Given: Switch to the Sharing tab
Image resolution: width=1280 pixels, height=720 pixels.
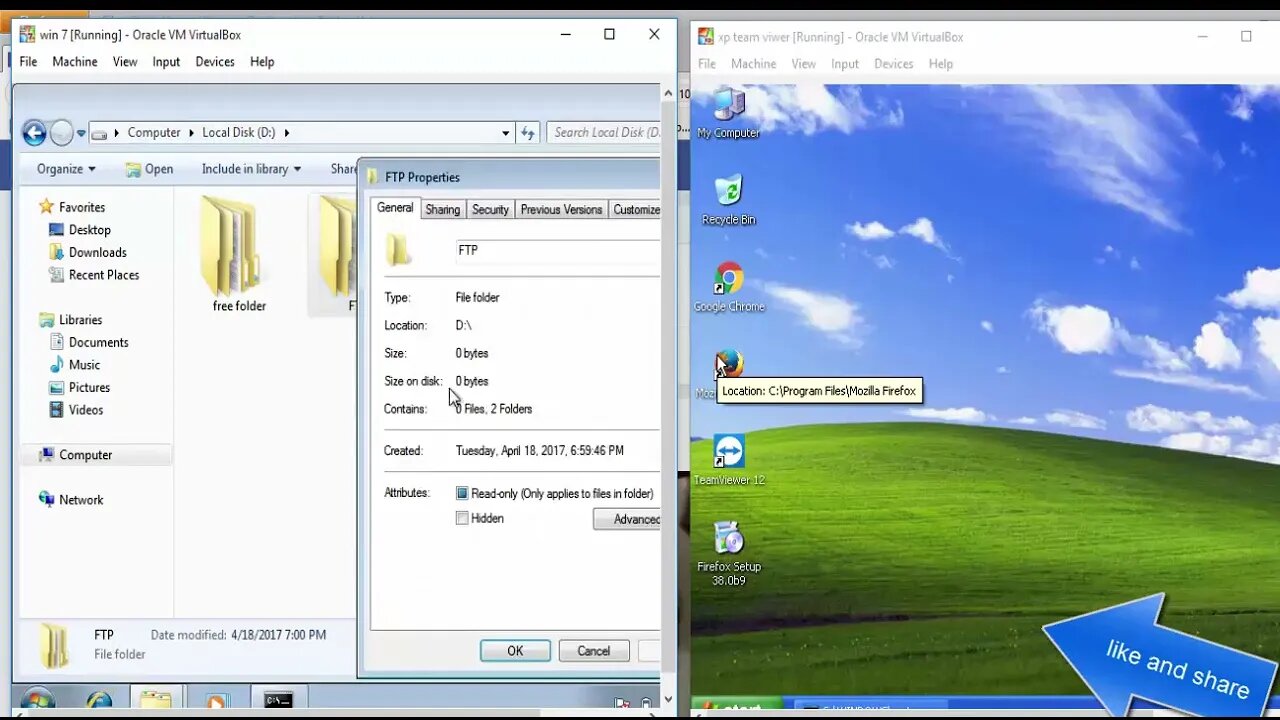Looking at the screenshot, I should click(x=442, y=209).
